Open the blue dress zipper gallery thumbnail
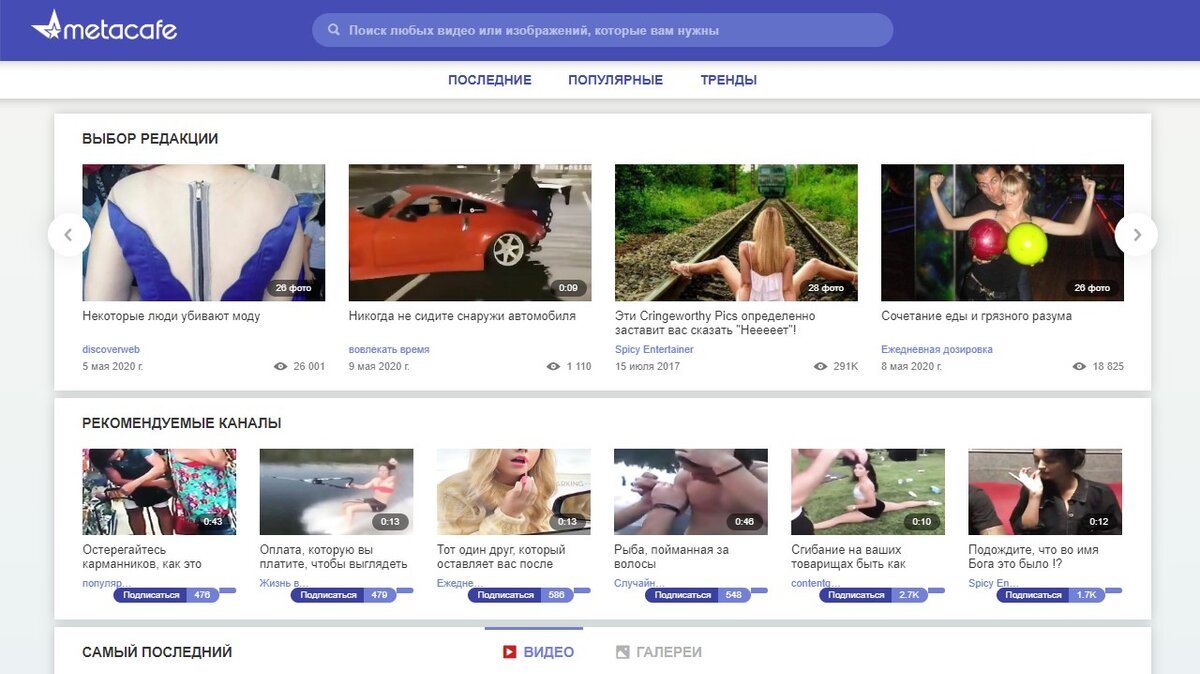Viewport: 1200px width, 674px height. click(203, 232)
